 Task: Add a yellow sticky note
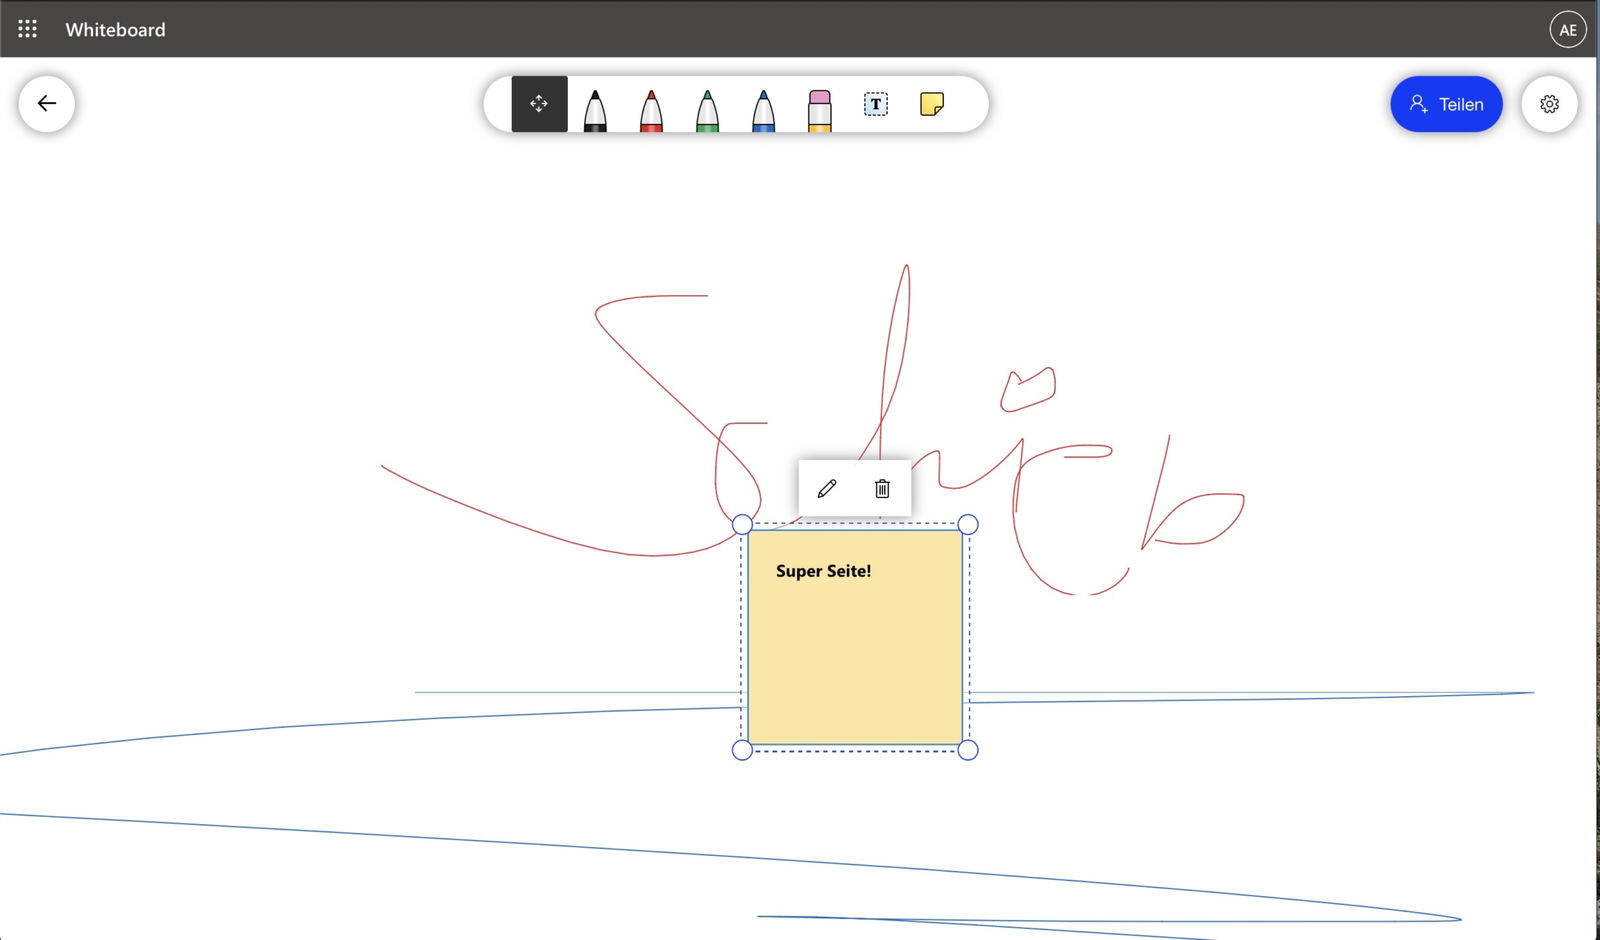[x=931, y=104]
